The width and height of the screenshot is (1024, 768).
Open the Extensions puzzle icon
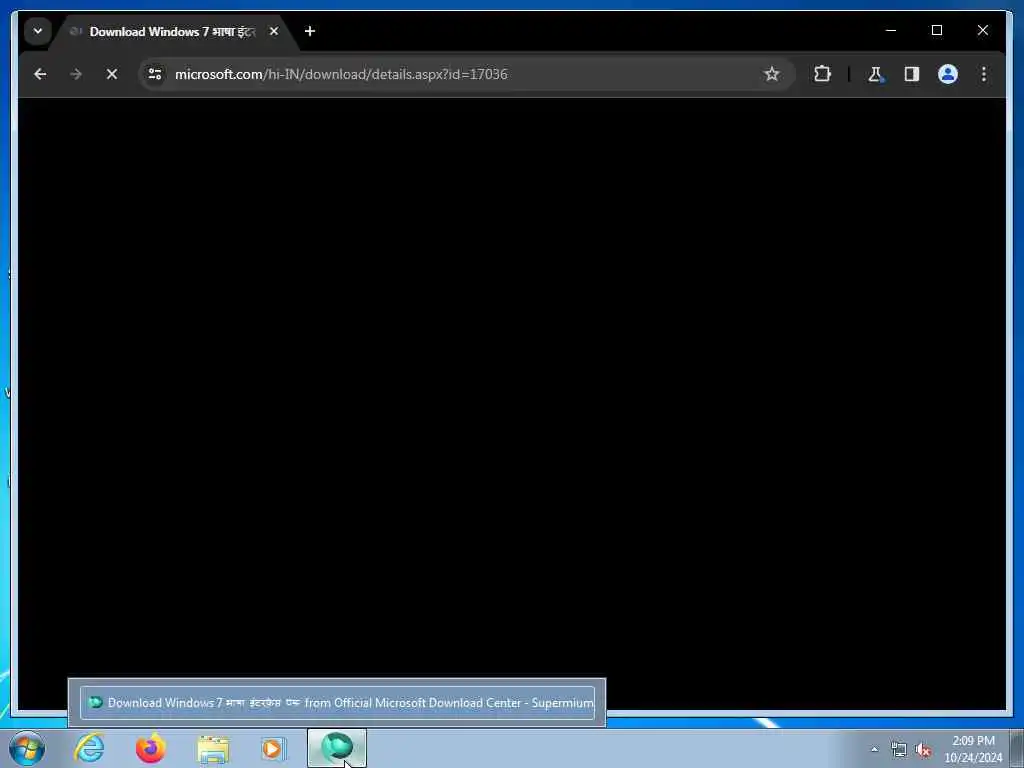[x=822, y=74]
